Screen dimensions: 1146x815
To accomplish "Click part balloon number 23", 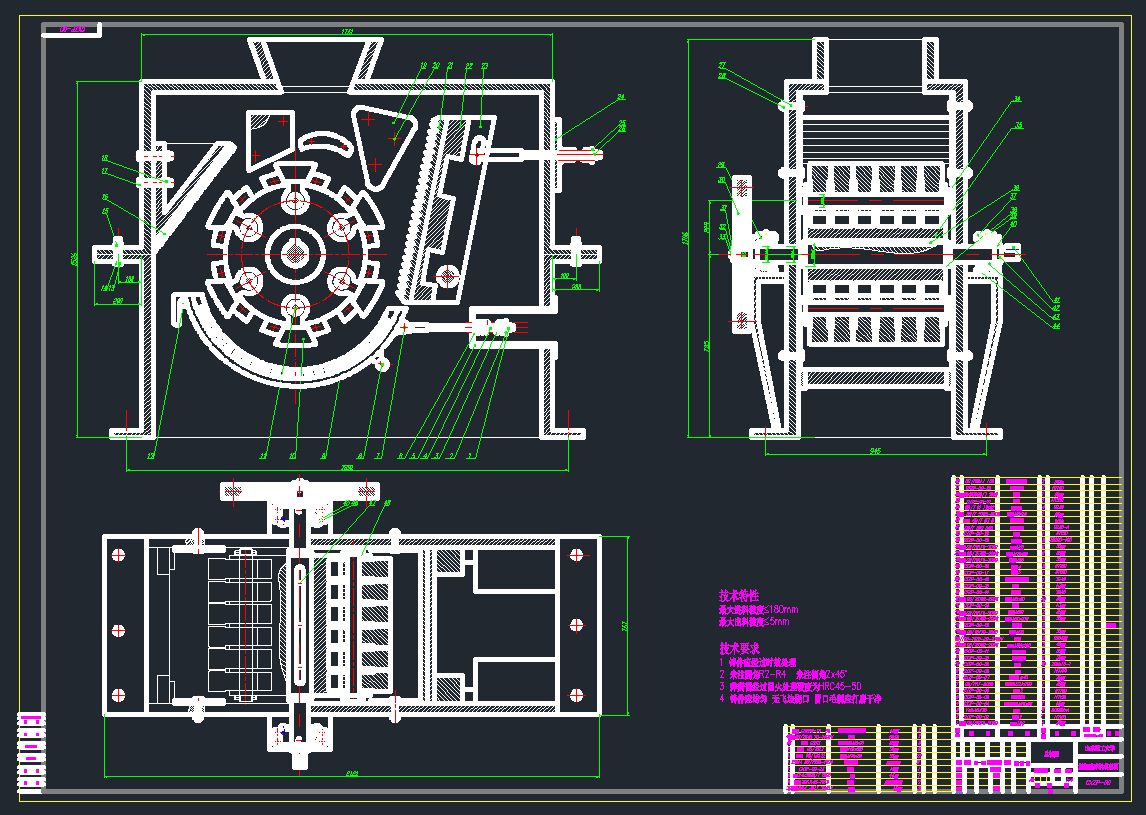I will point(484,67).
